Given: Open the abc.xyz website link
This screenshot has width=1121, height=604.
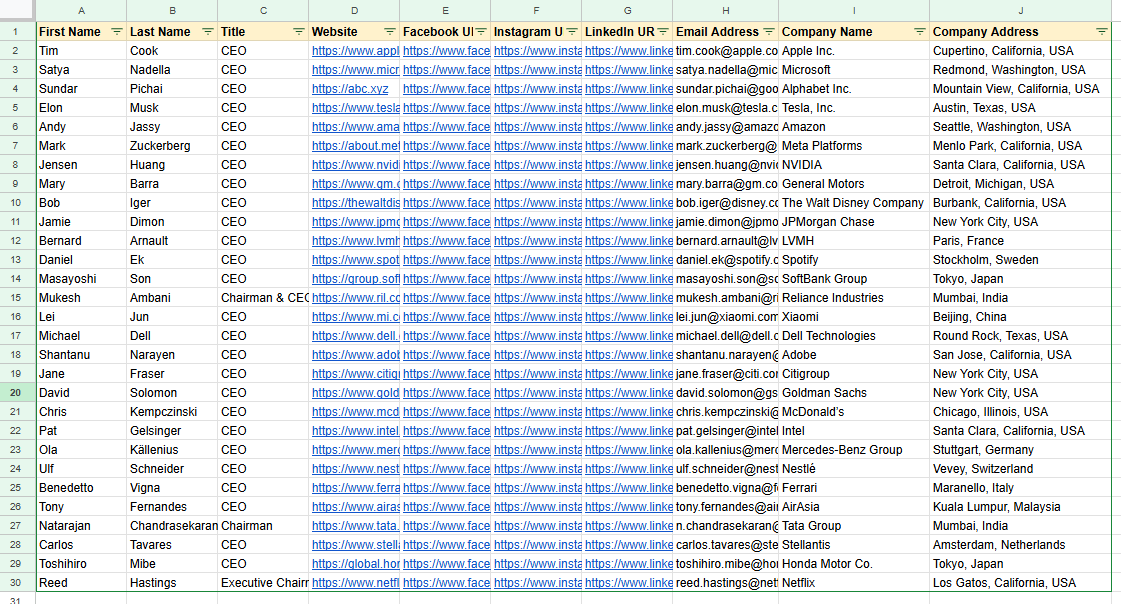Looking at the screenshot, I should (x=350, y=89).
